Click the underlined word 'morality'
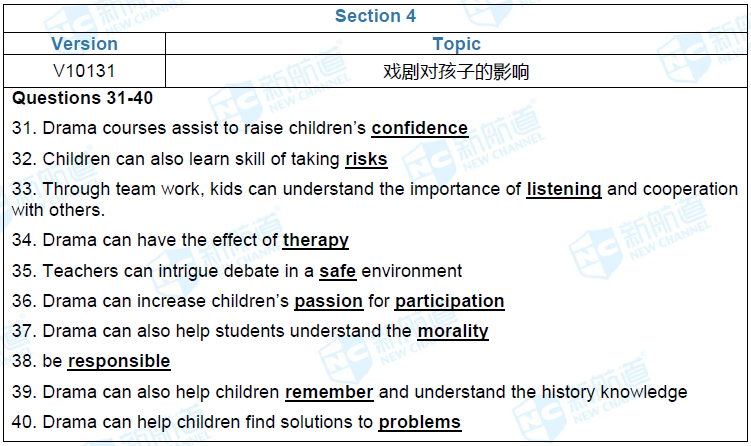The image size is (751, 446). [x=453, y=331]
